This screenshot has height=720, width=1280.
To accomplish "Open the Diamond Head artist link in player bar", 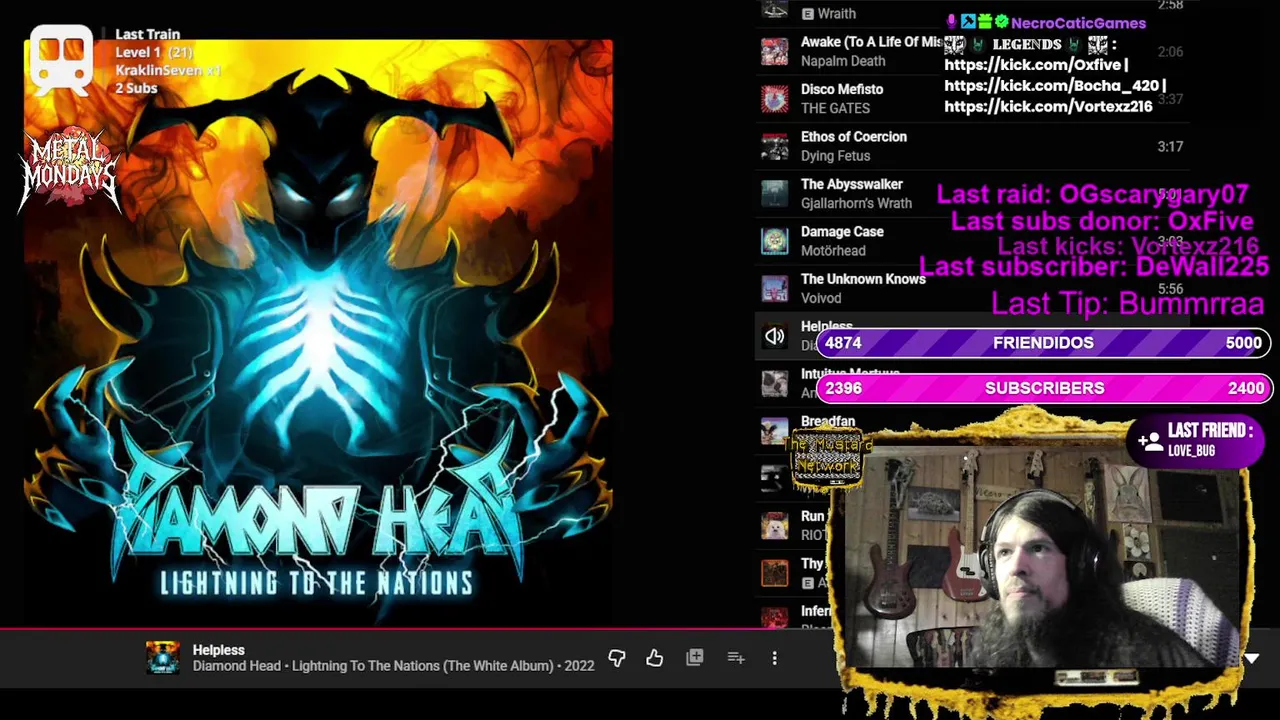I will click(x=236, y=666).
